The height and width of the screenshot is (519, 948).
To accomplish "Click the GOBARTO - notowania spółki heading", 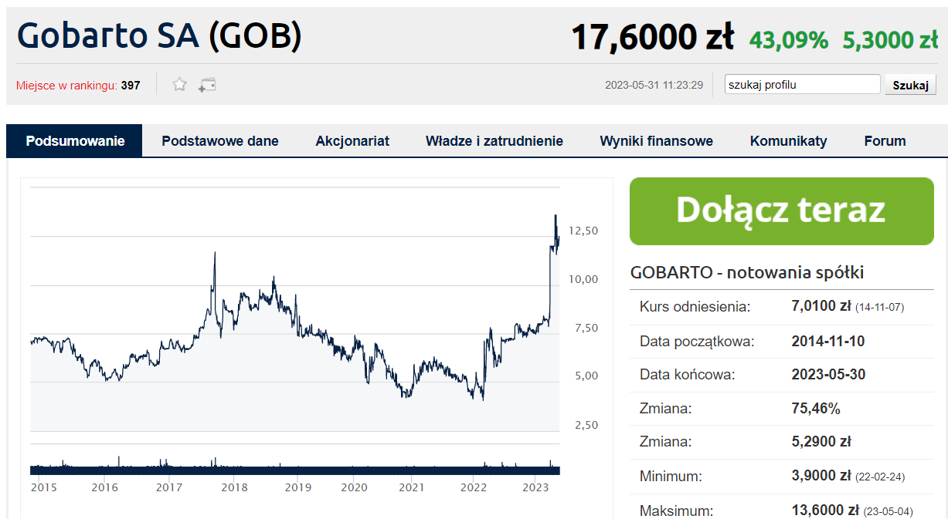I will tap(747, 272).
